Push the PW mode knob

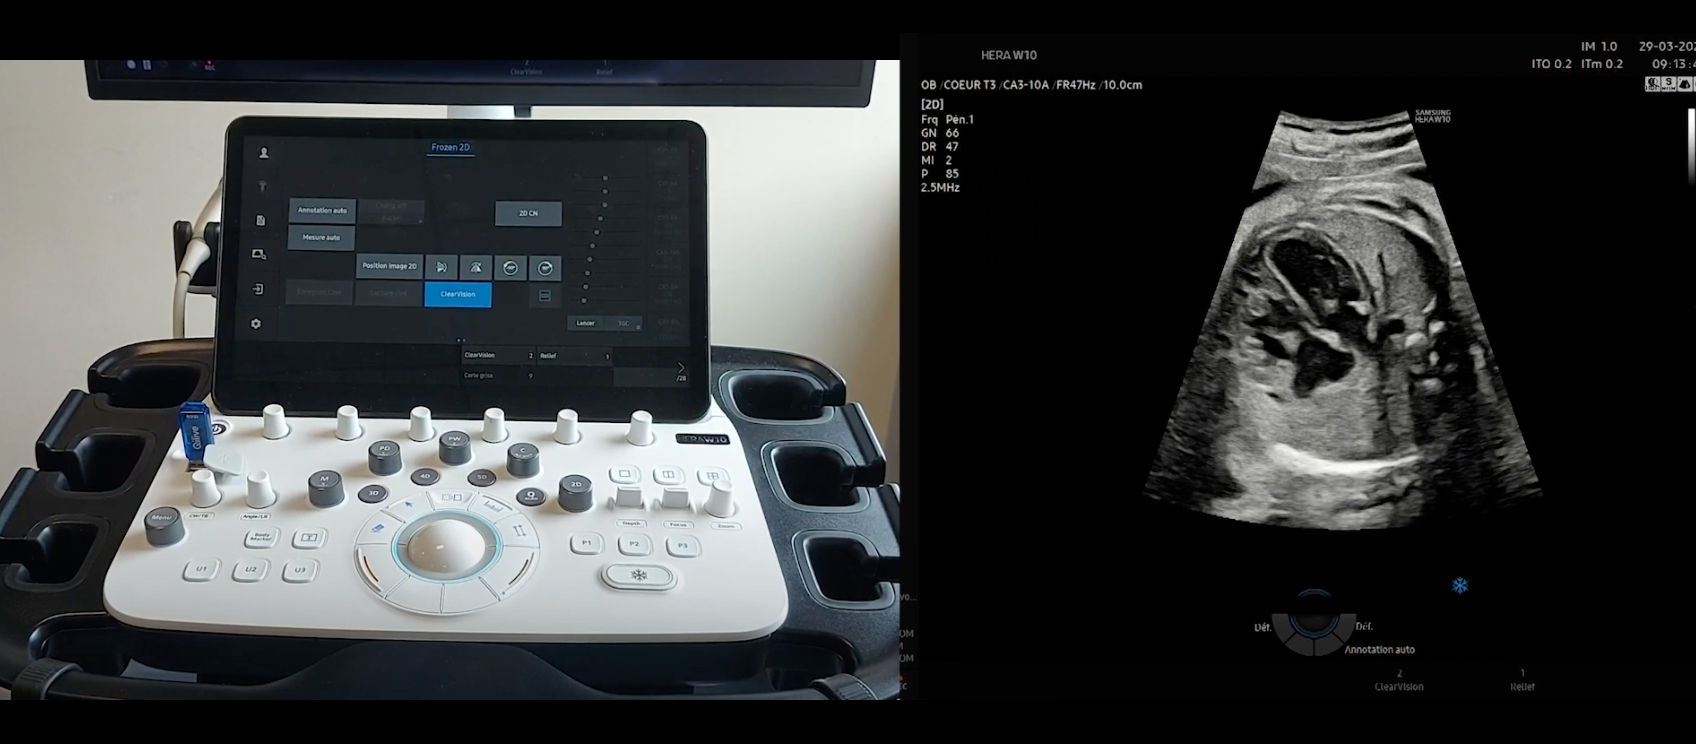(x=455, y=446)
